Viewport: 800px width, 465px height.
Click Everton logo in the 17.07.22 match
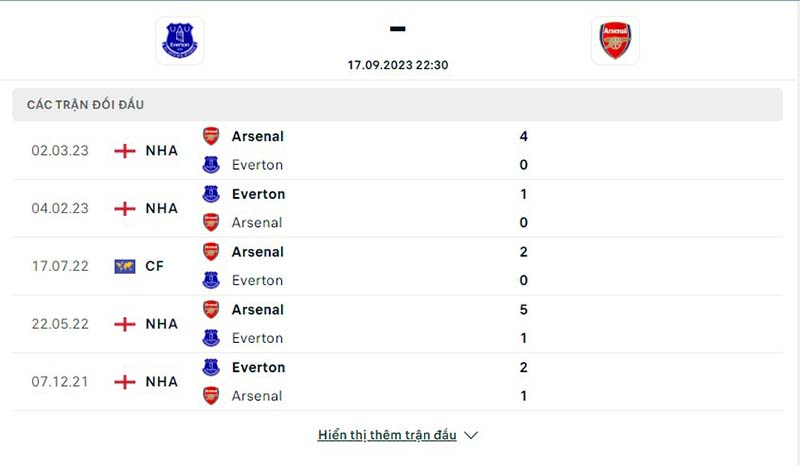point(211,280)
